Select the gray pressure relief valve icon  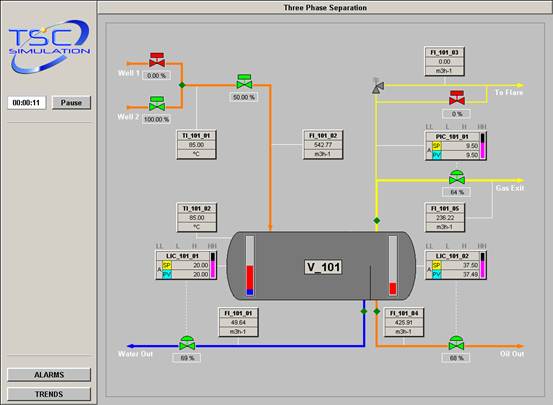point(378,86)
